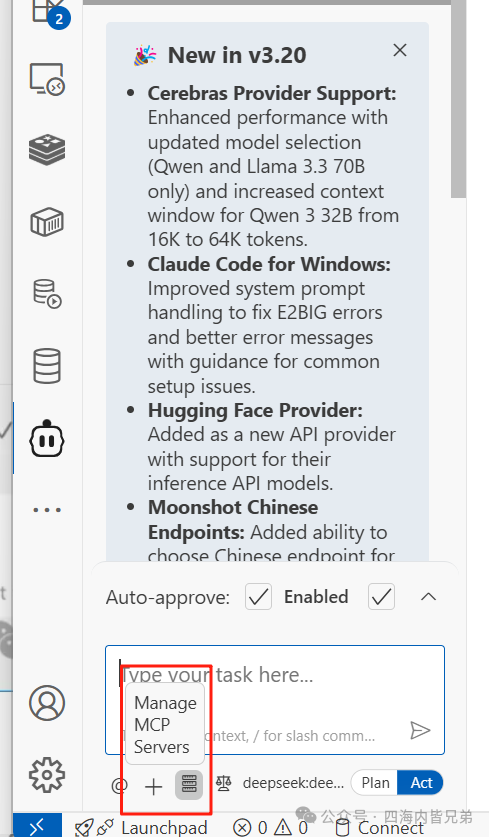
Task: Open the Extensions view with badge 2
Action: (x=48, y=12)
